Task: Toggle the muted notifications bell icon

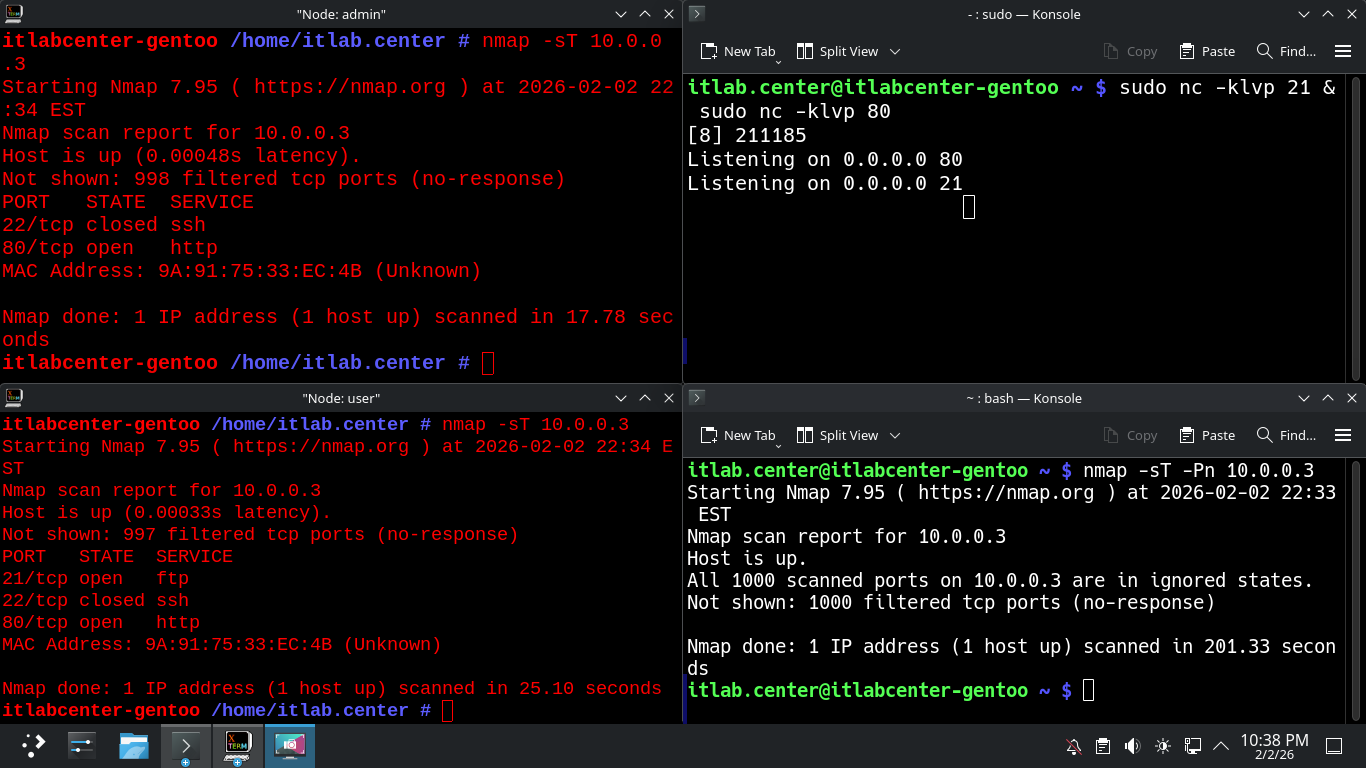Action: pos(1074,746)
